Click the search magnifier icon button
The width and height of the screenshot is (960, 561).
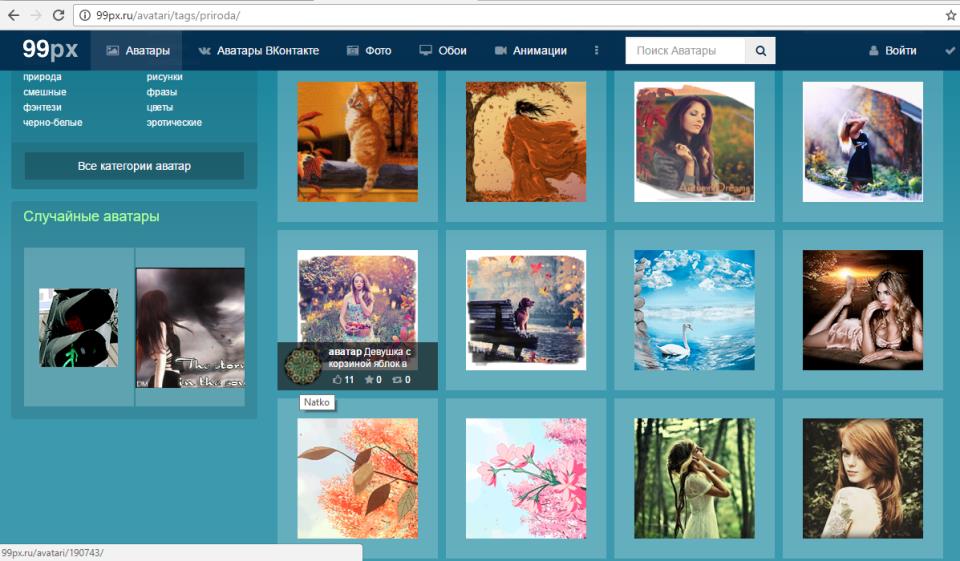[x=760, y=51]
